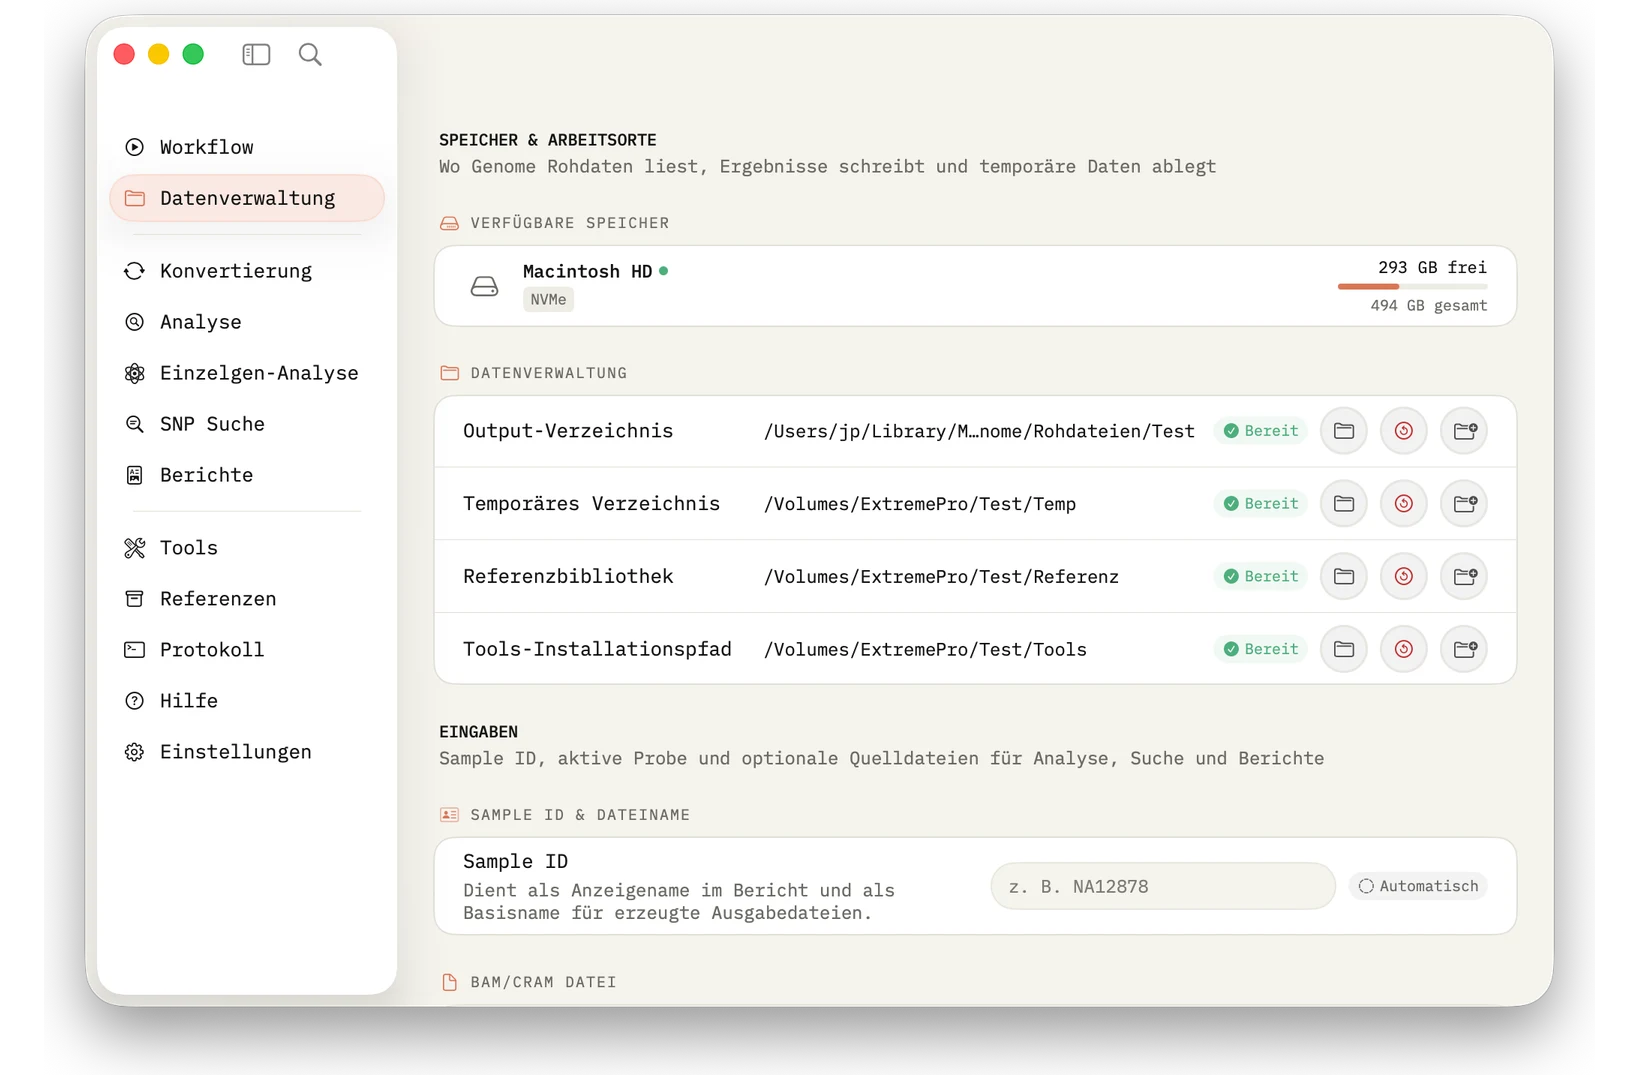Click the /Volumes/ExtremePro/Test/Temp path
Viewport: 1640px width, 1075px height.
920,504
